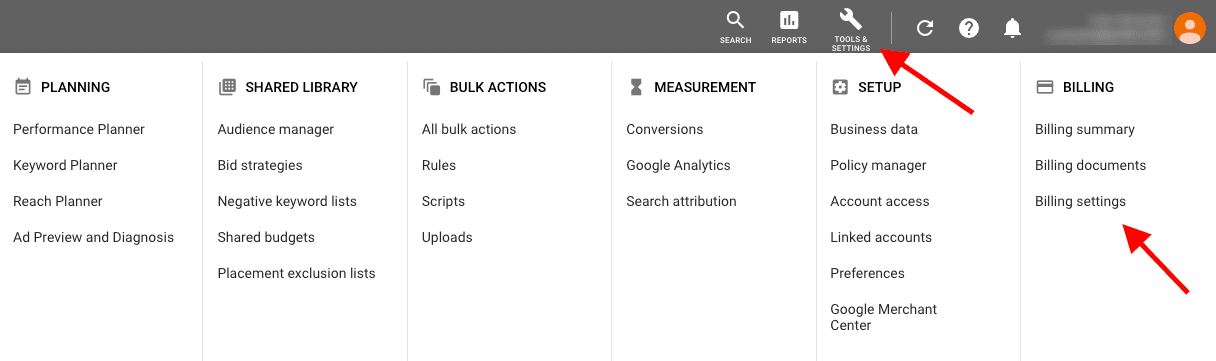1216x361 pixels.
Task: Open the help question mark icon
Action: pyautogui.click(x=969, y=28)
